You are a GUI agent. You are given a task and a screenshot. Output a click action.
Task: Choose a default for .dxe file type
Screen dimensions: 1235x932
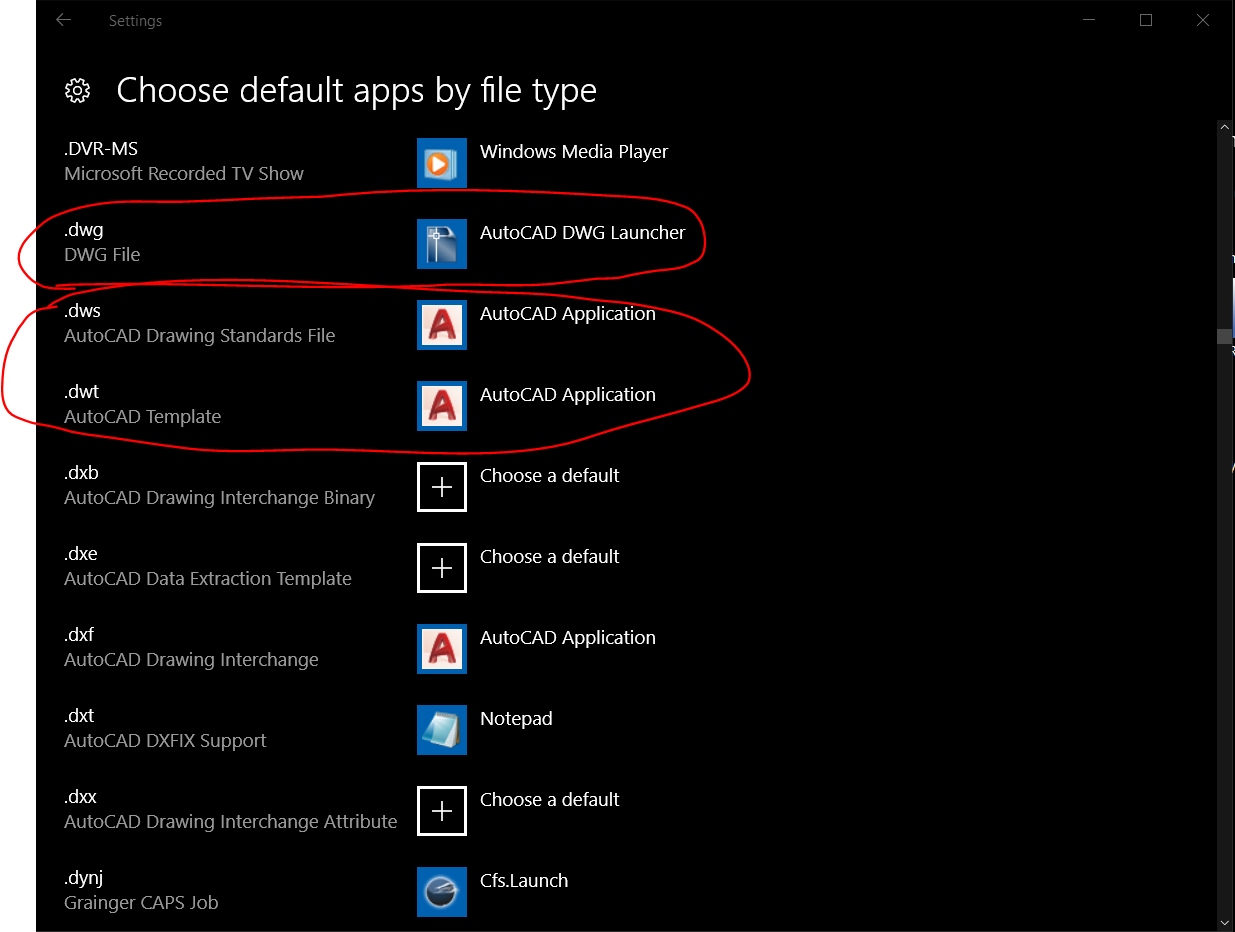[x=550, y=557]
